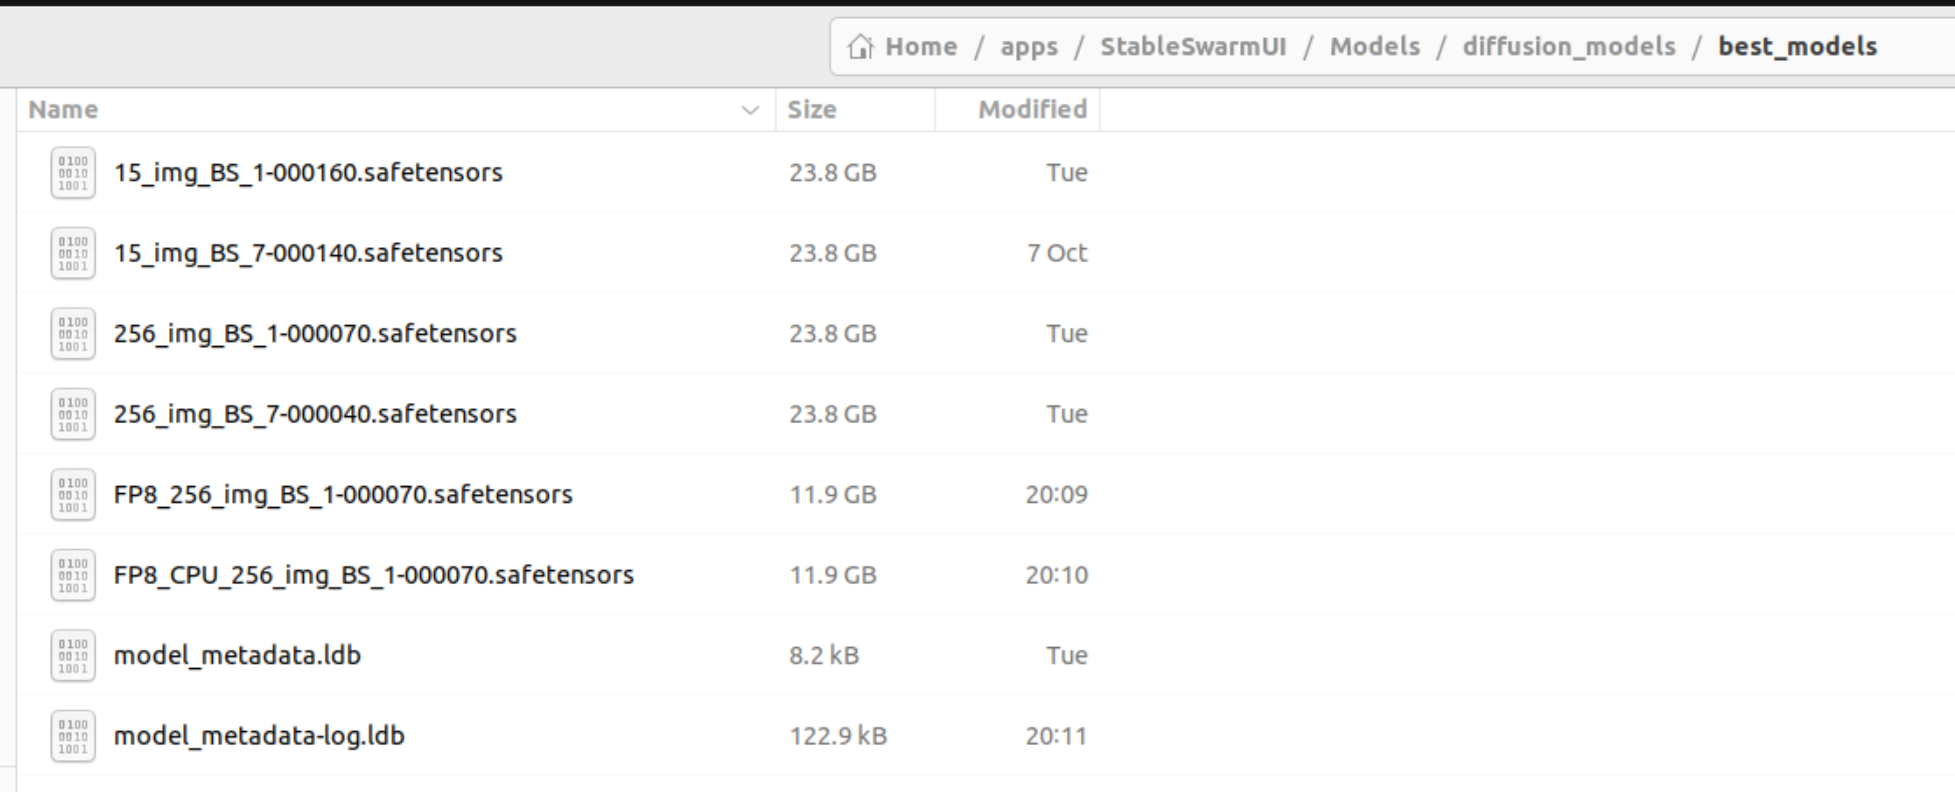The height and width of the screenshot is (792, 1955).
Task: Click the model_metadata-log.ldb file icon
Action: [73, 737]
